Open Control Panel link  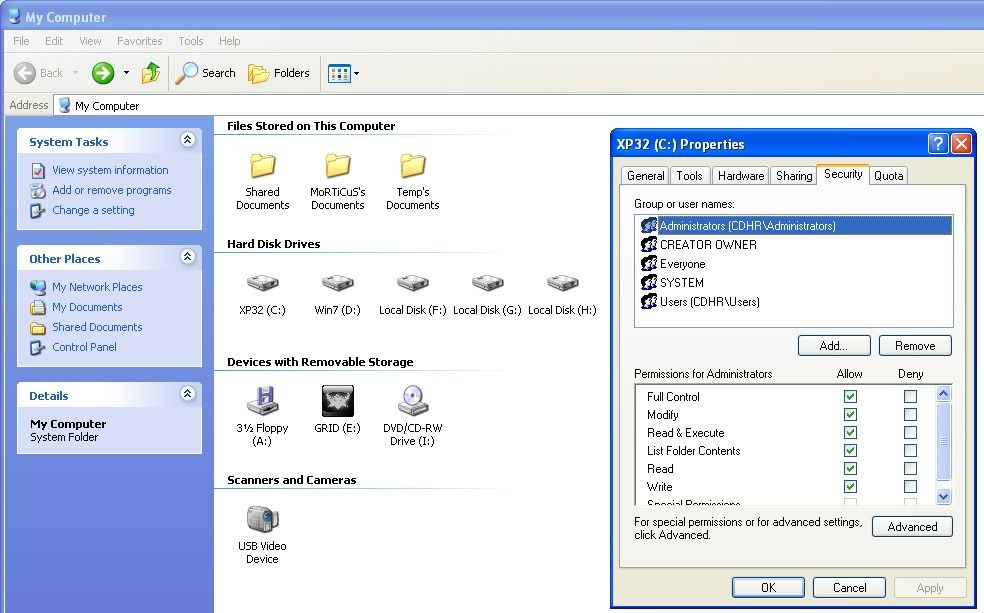tap(84, 347)
